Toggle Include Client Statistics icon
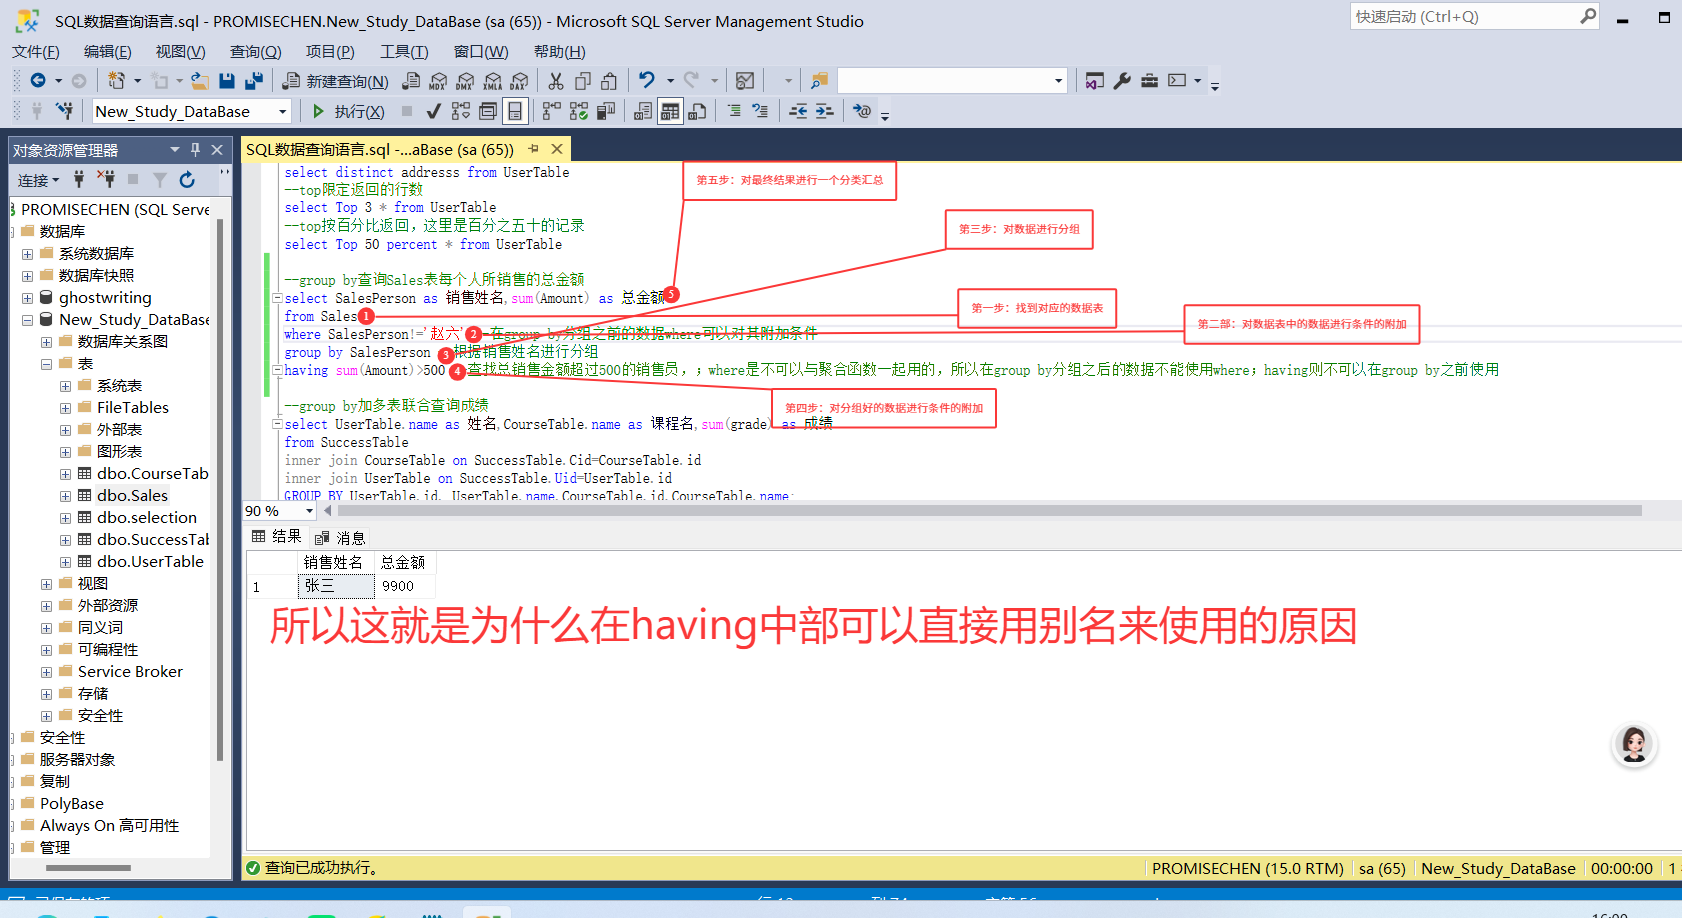The height and width of the screenshot is (918, 1682). click(605, 111)
